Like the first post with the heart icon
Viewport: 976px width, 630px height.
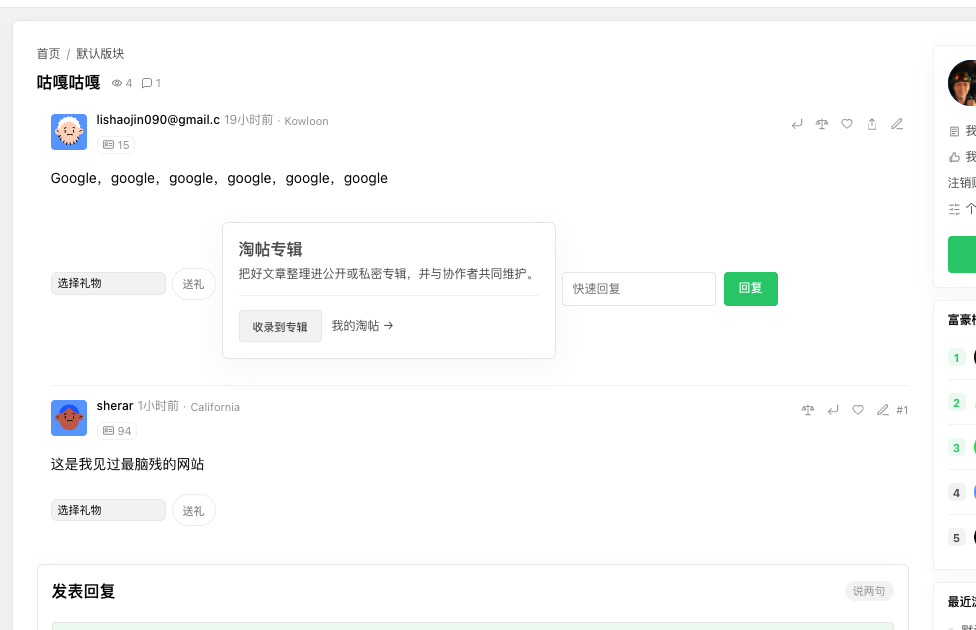847,125
